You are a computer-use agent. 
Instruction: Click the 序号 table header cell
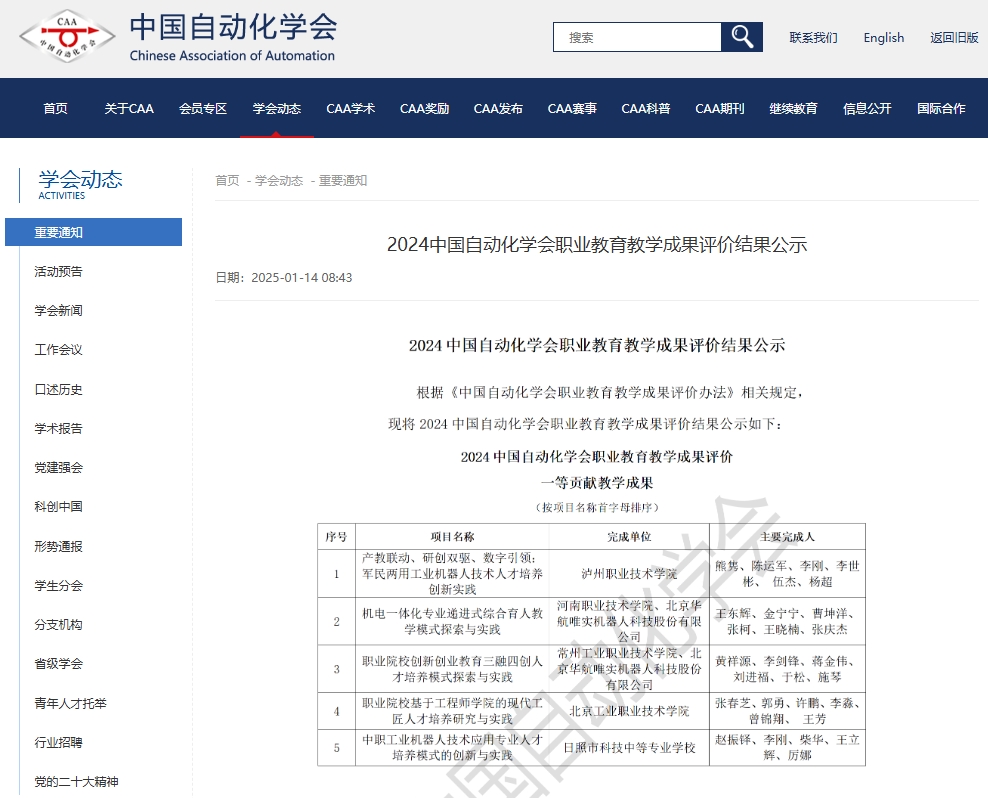click(336, 537)
